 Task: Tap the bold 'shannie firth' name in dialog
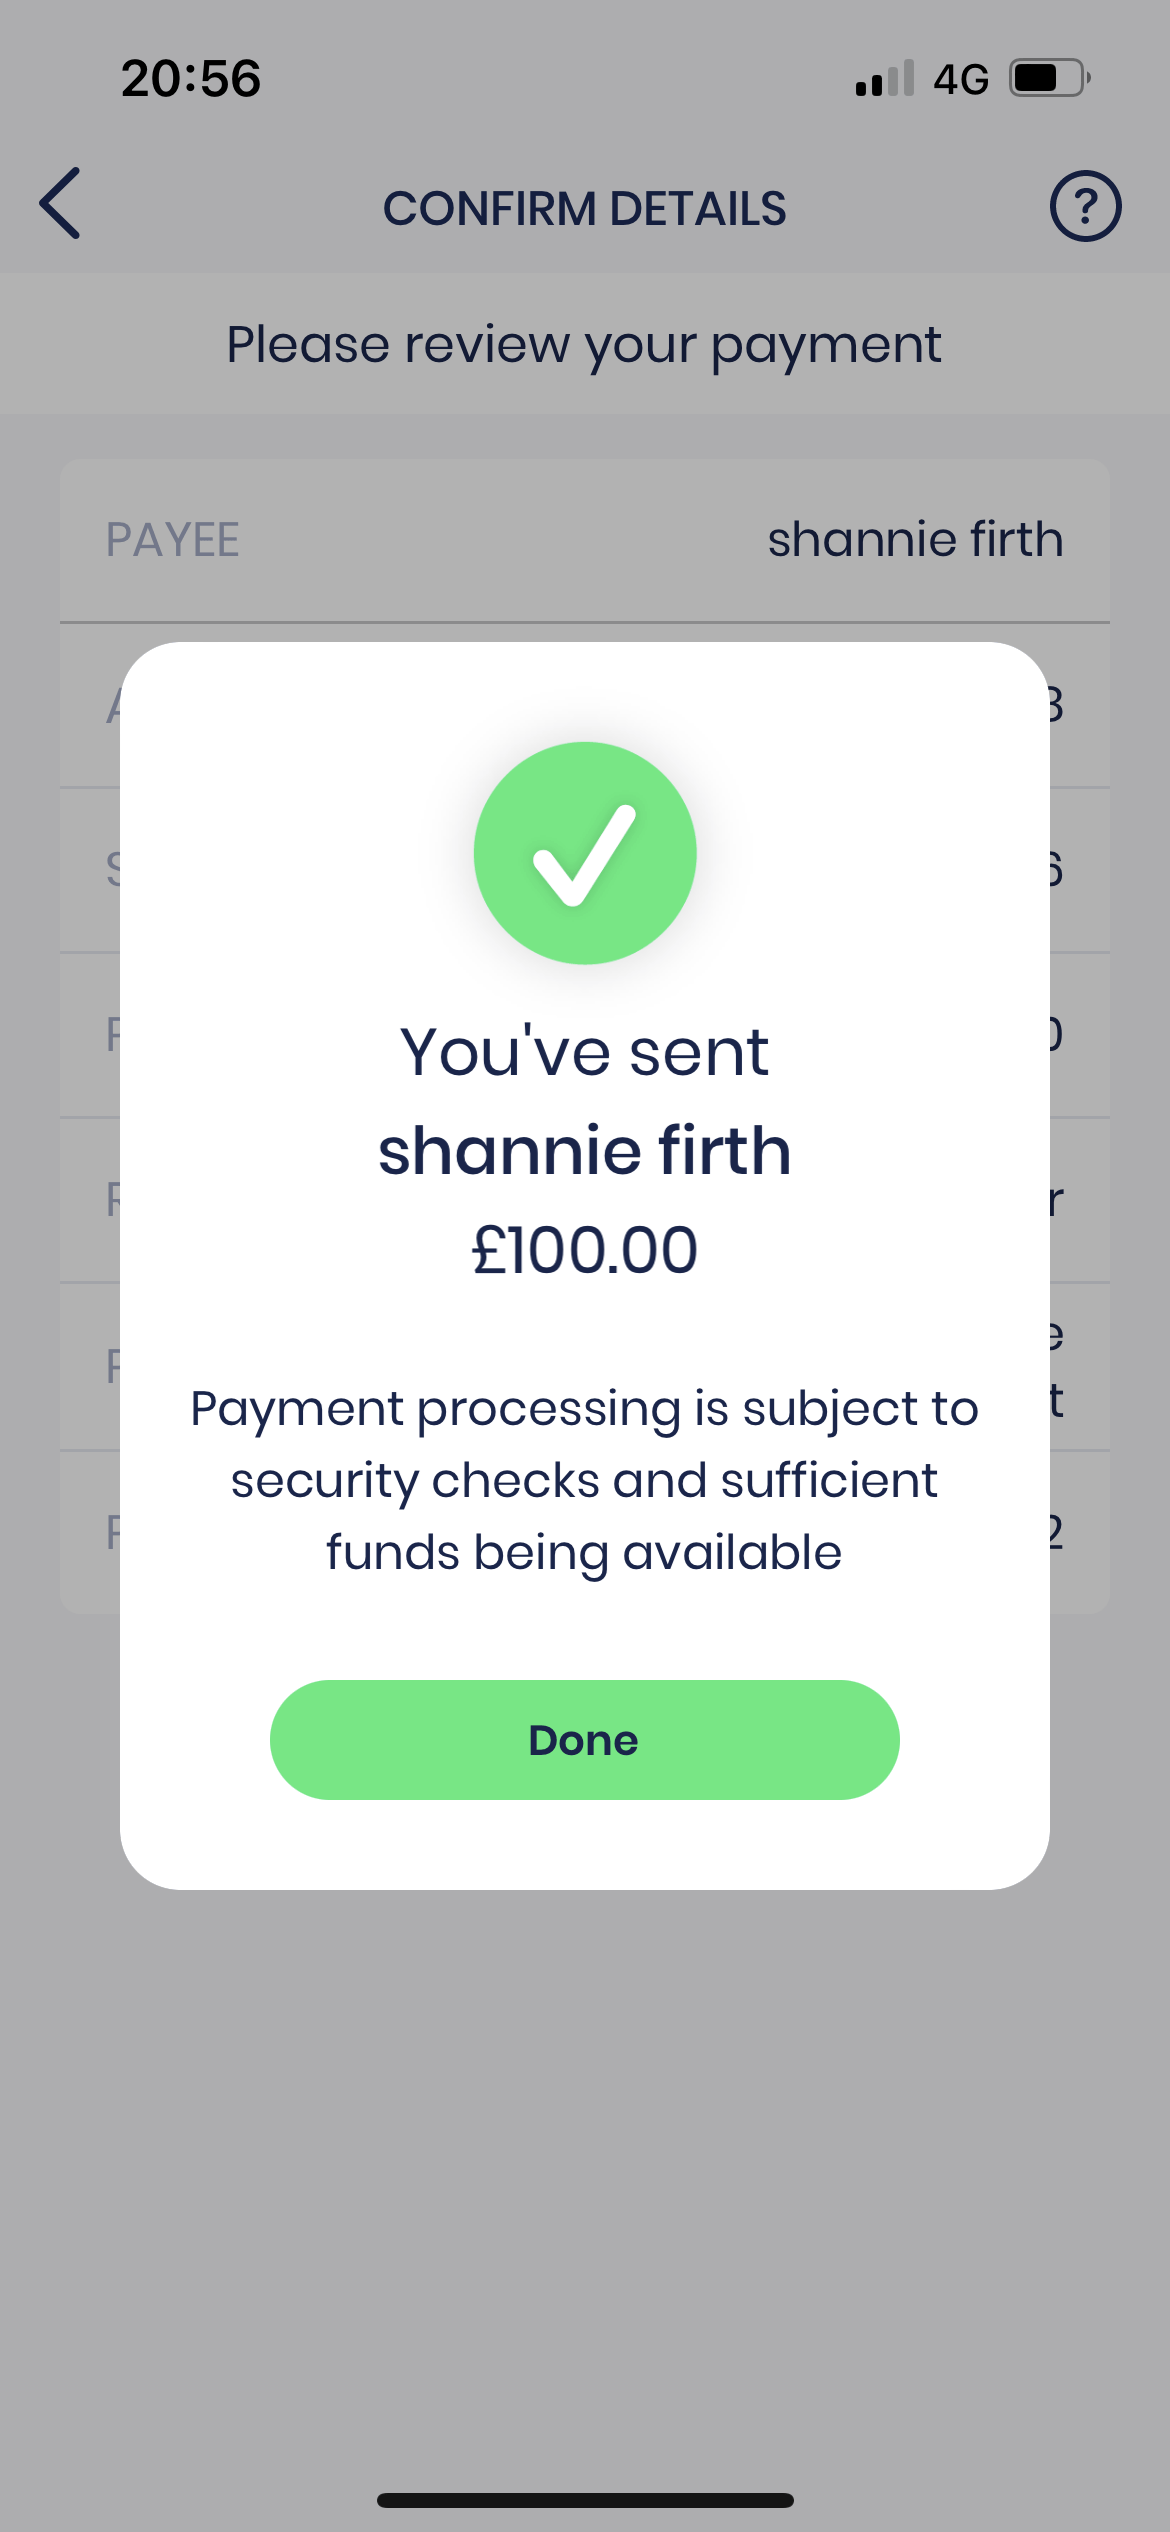(585, 1150)
